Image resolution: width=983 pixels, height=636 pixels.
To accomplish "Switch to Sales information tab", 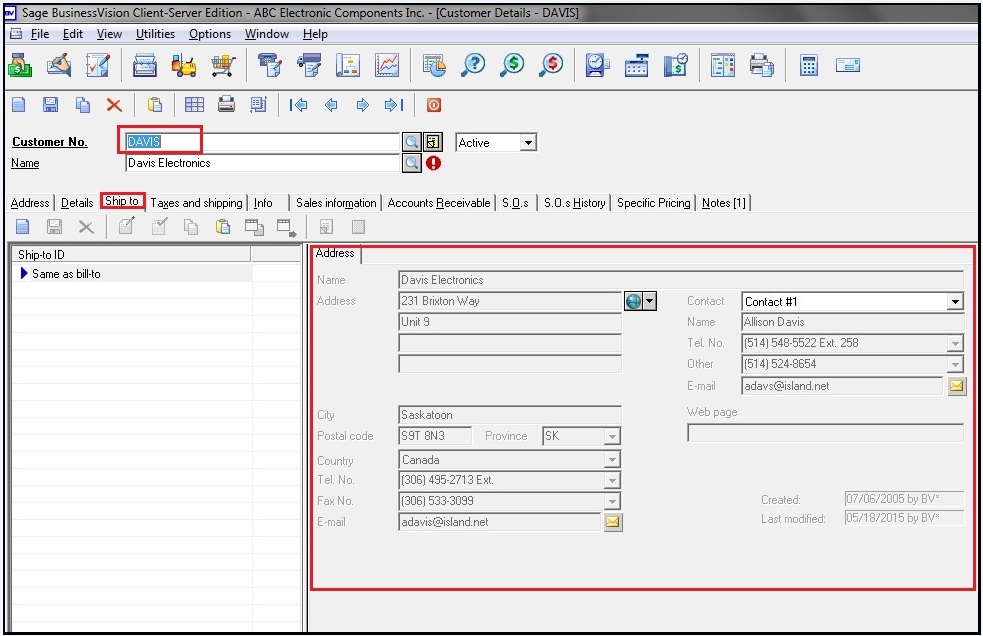I will (336, 203).
